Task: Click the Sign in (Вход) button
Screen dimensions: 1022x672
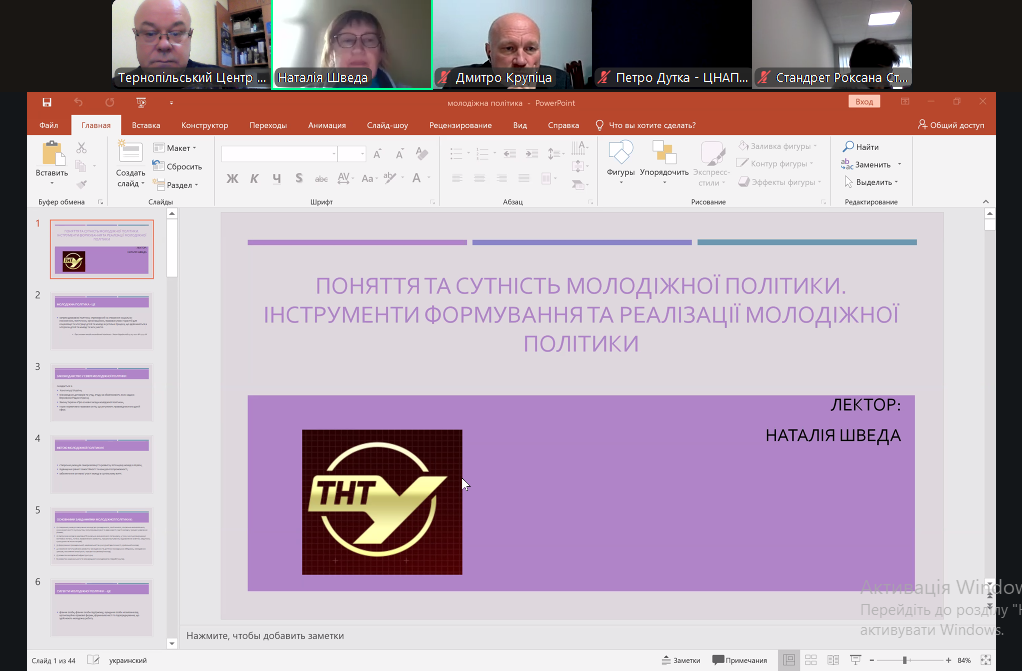Action: coord(864,102)
